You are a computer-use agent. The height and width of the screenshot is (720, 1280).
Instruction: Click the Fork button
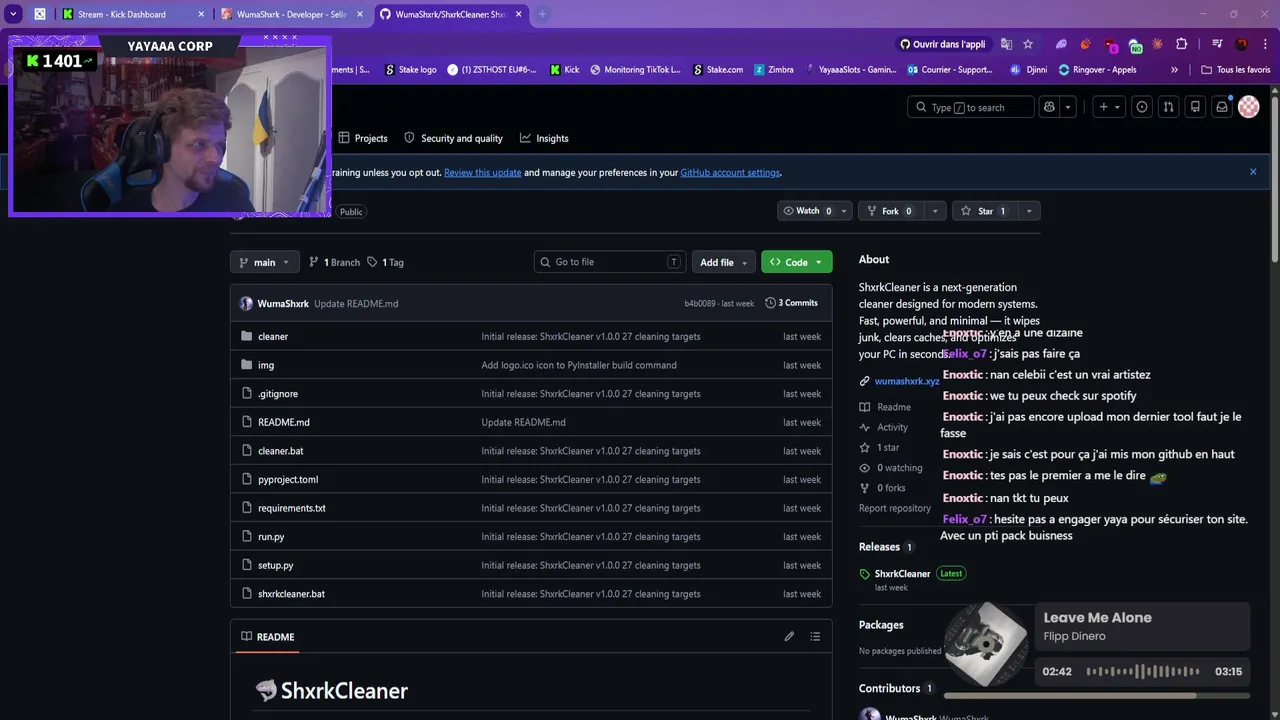(x=891, y=211)
